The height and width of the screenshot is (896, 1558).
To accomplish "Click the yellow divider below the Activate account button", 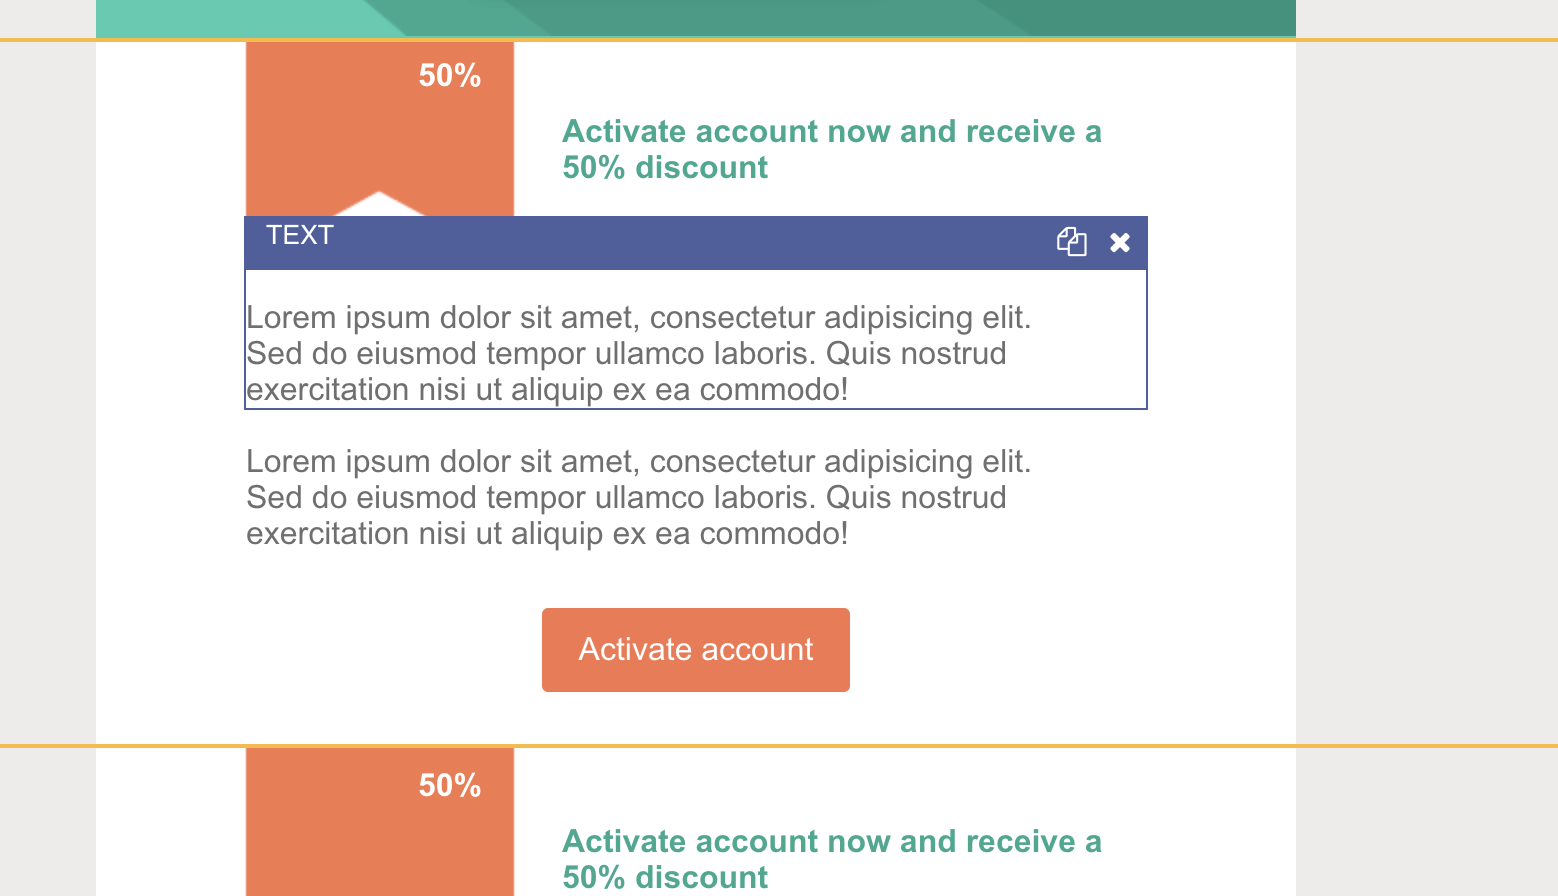I will click(x=779, y=746).
